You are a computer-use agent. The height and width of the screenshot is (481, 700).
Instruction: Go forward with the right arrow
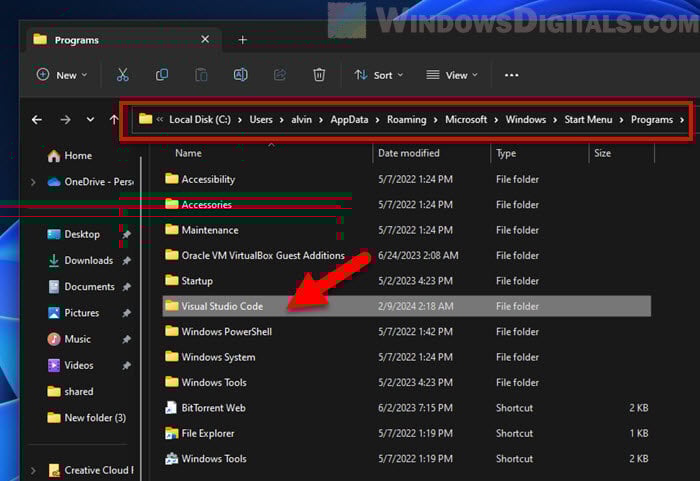point(65,120)
